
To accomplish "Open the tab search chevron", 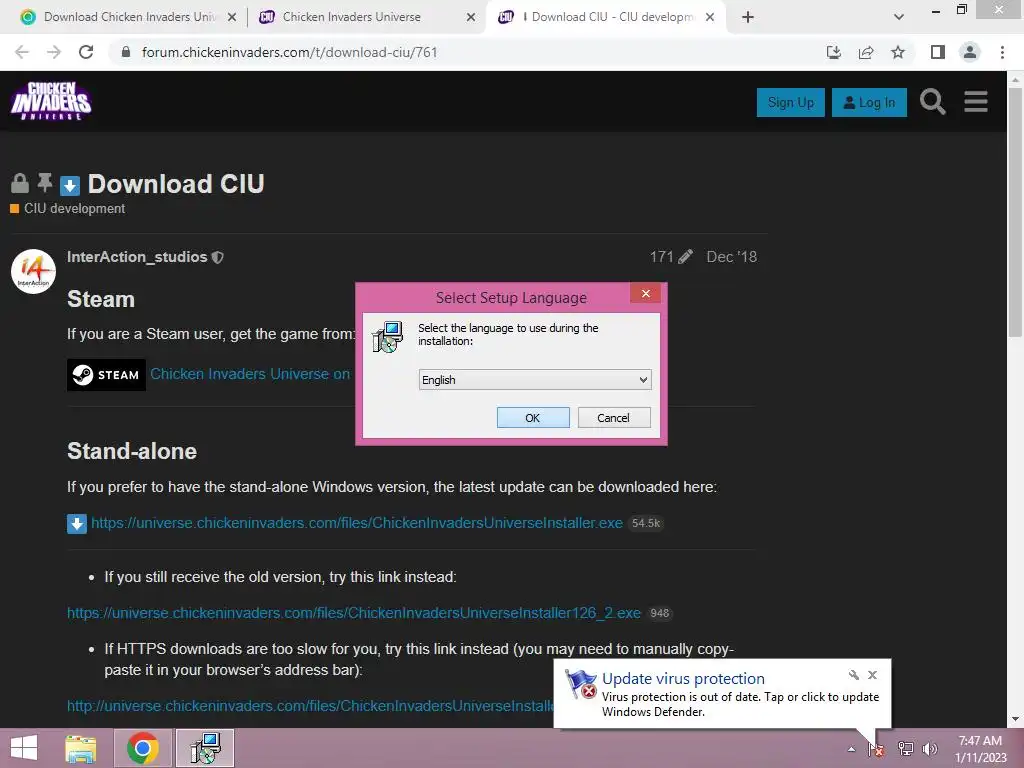I will click(x=899, y=17).
